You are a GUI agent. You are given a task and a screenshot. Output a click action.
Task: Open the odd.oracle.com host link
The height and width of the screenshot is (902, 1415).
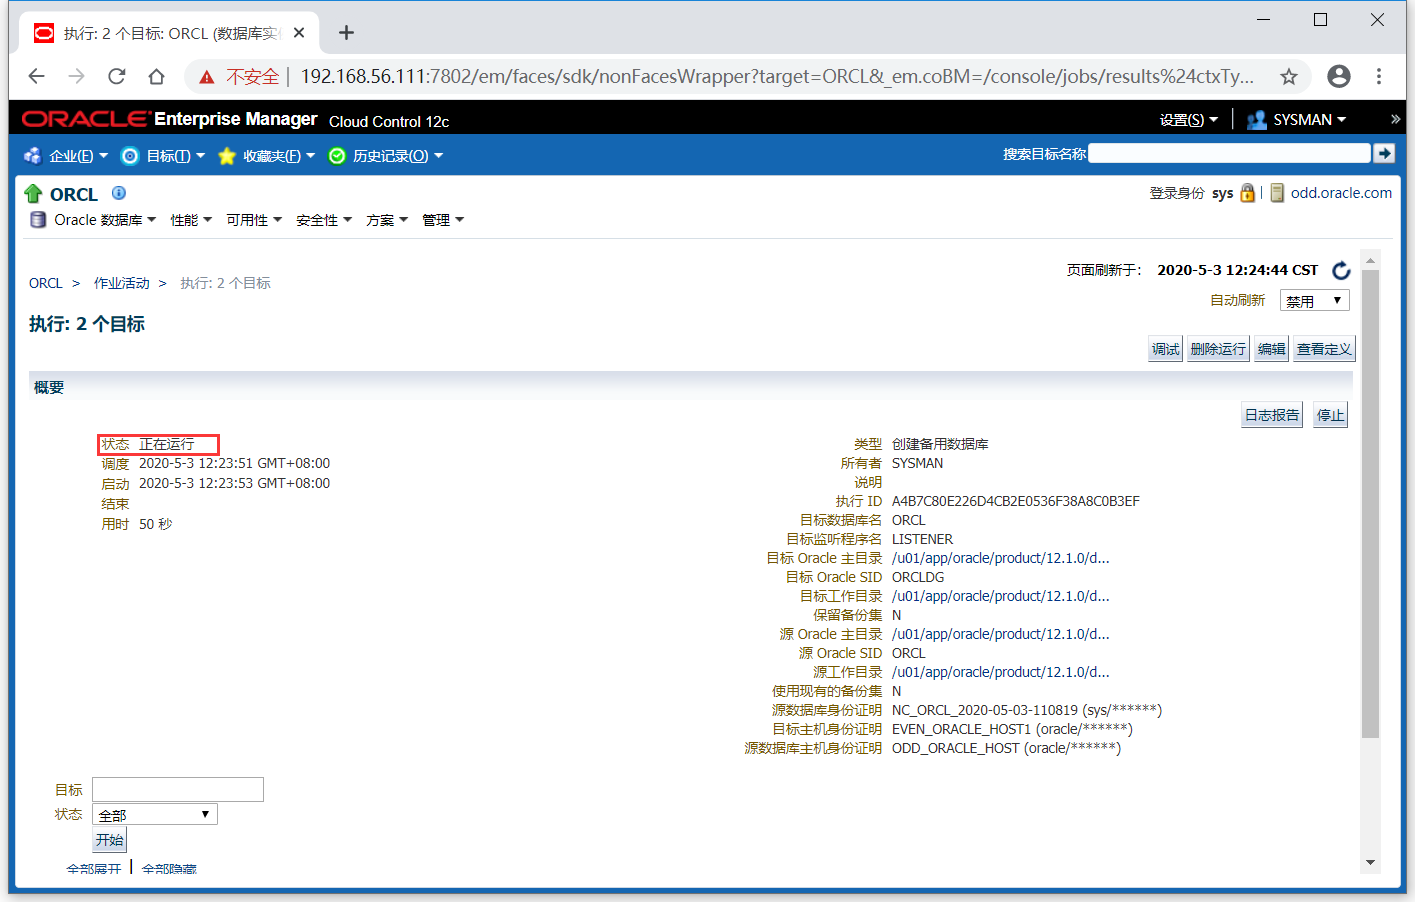tap(1341, 193)
